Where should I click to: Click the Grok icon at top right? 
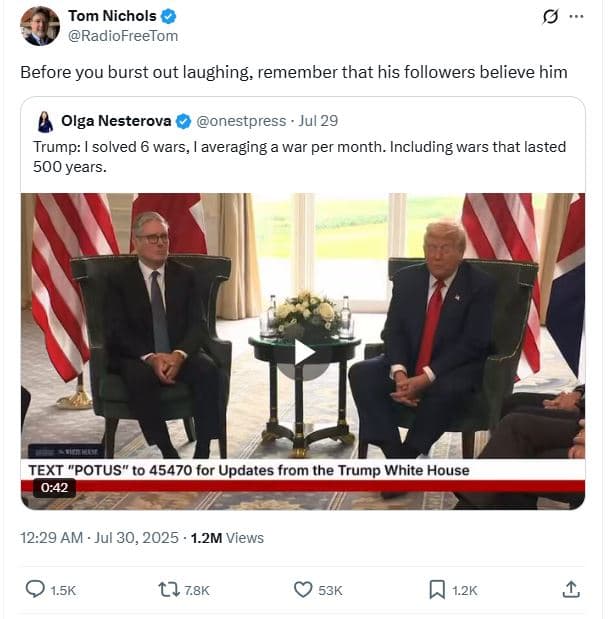point(548,17)
